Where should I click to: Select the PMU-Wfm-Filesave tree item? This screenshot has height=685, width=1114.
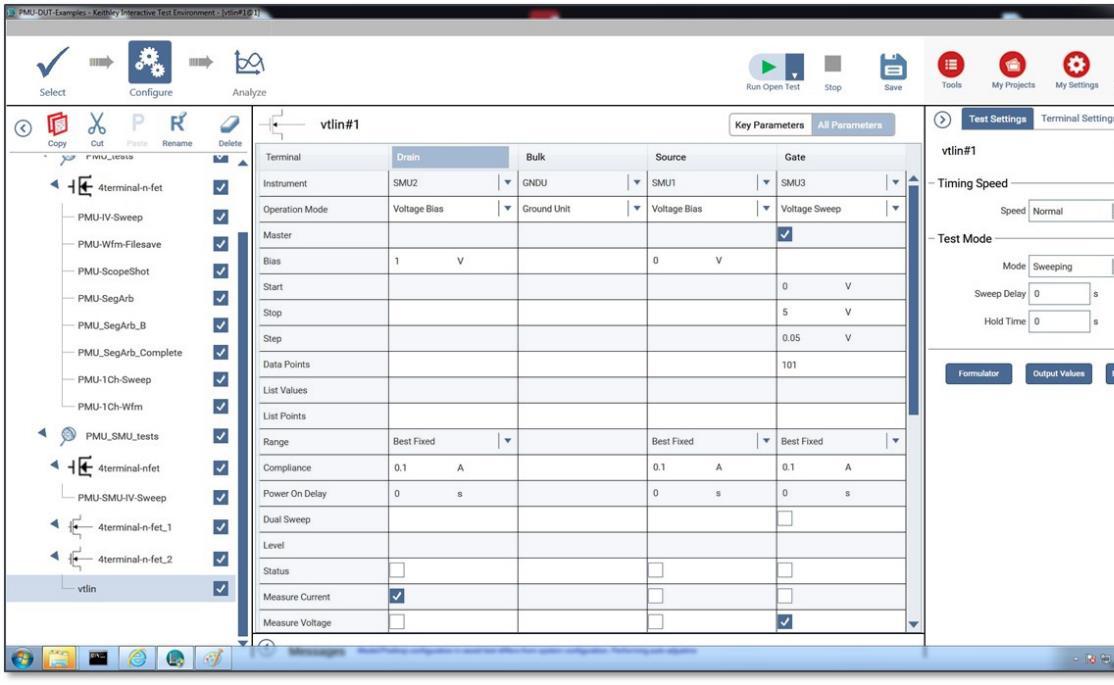coord(119,244)
